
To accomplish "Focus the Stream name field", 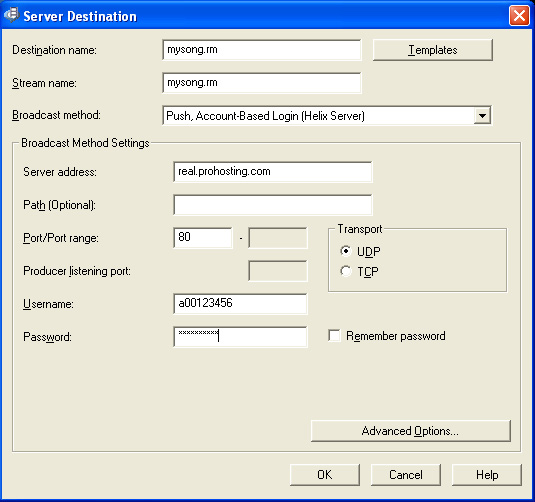I will pos(262,83).
